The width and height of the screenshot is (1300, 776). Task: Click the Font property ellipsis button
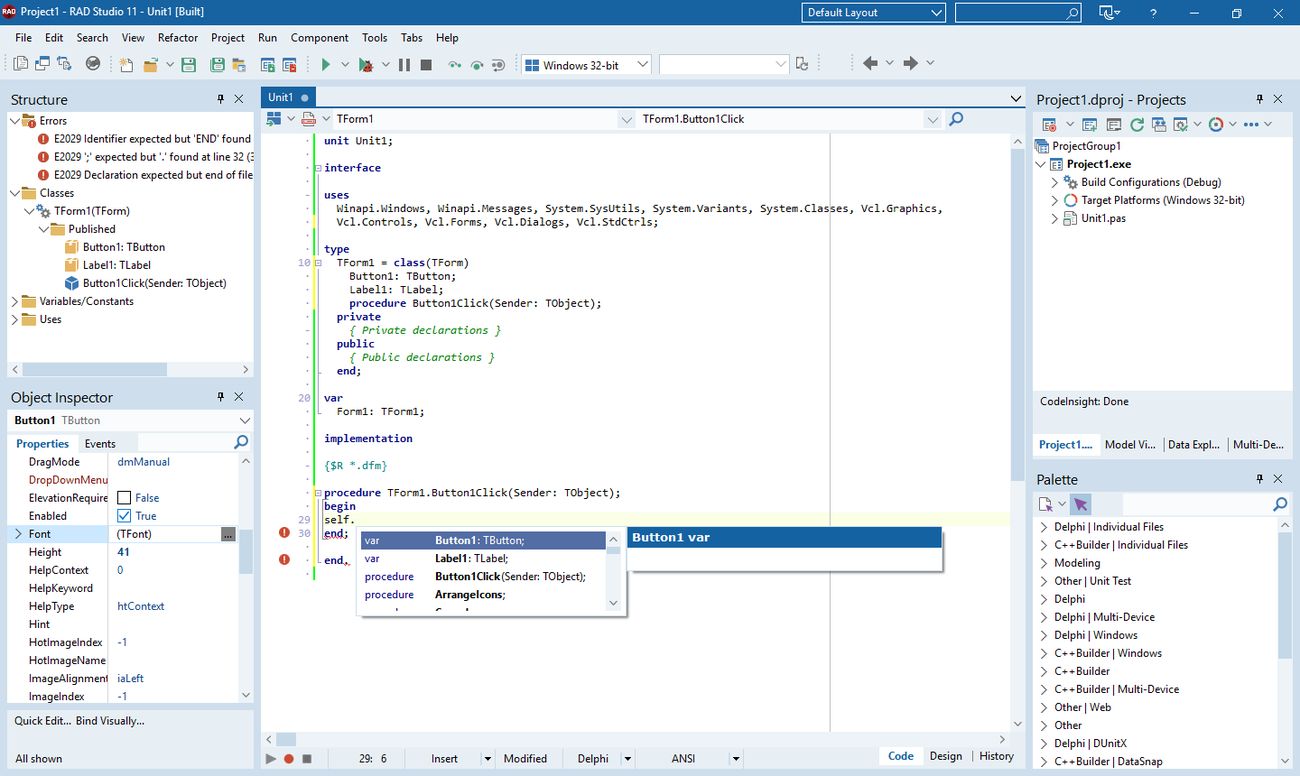[x=228, y=535]
